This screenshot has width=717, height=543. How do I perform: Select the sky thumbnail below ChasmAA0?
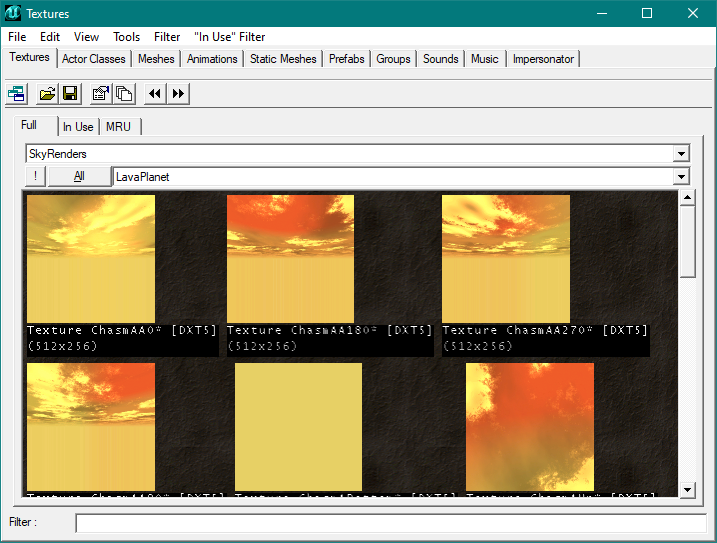coord(91,427)
